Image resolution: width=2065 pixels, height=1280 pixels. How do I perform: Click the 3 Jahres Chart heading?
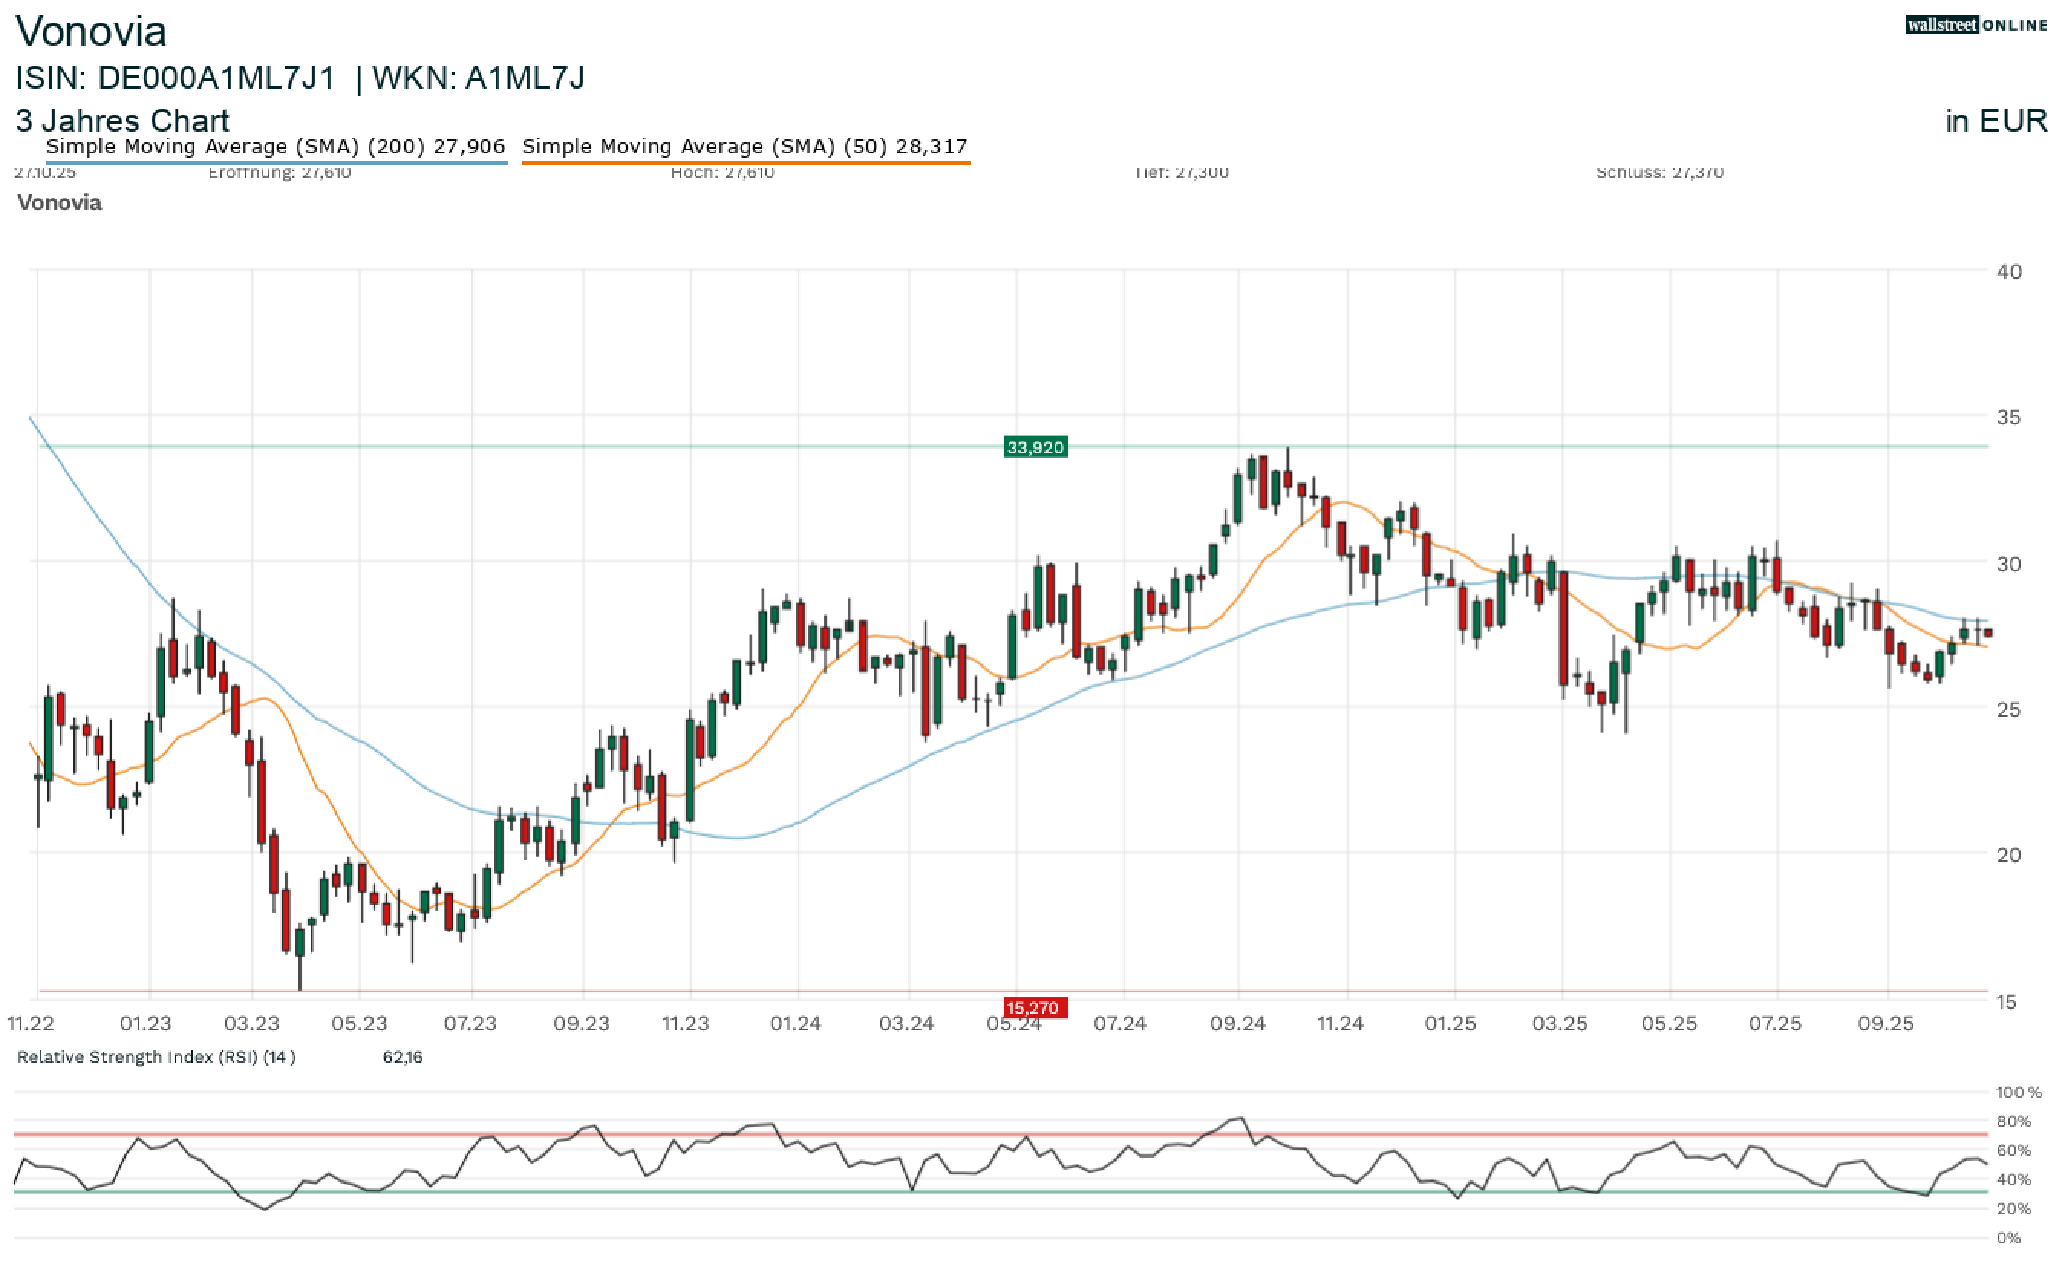(122, 121)
